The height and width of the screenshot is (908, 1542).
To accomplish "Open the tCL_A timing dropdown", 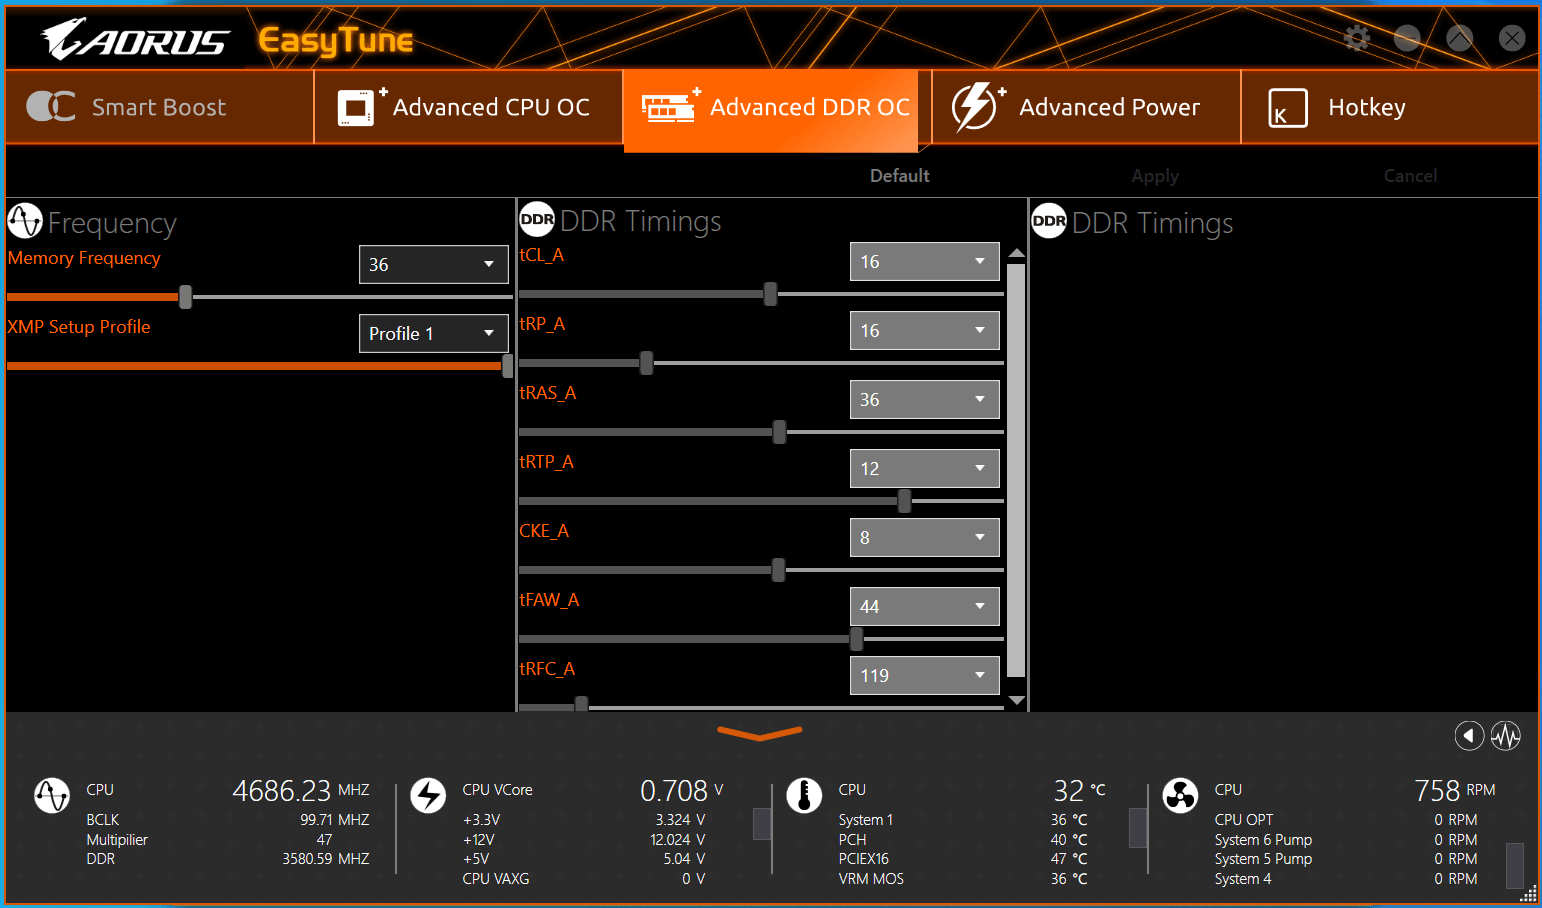I will [924, 262].
